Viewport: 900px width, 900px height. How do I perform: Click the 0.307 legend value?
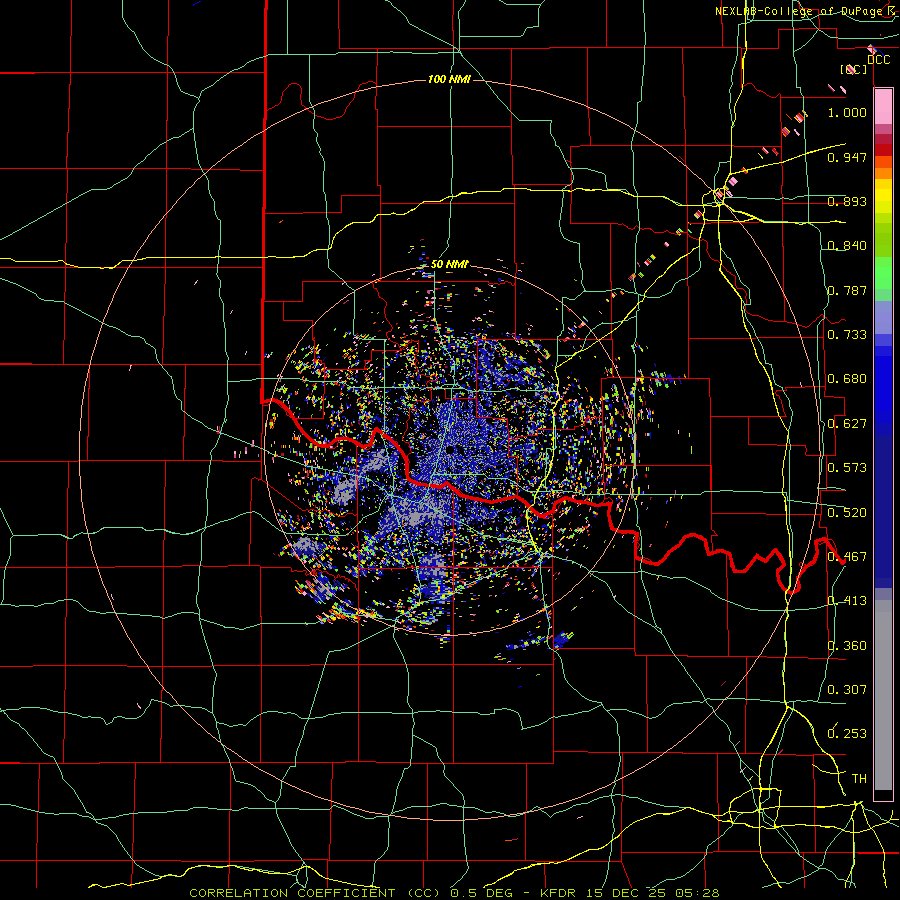point(847,690)
